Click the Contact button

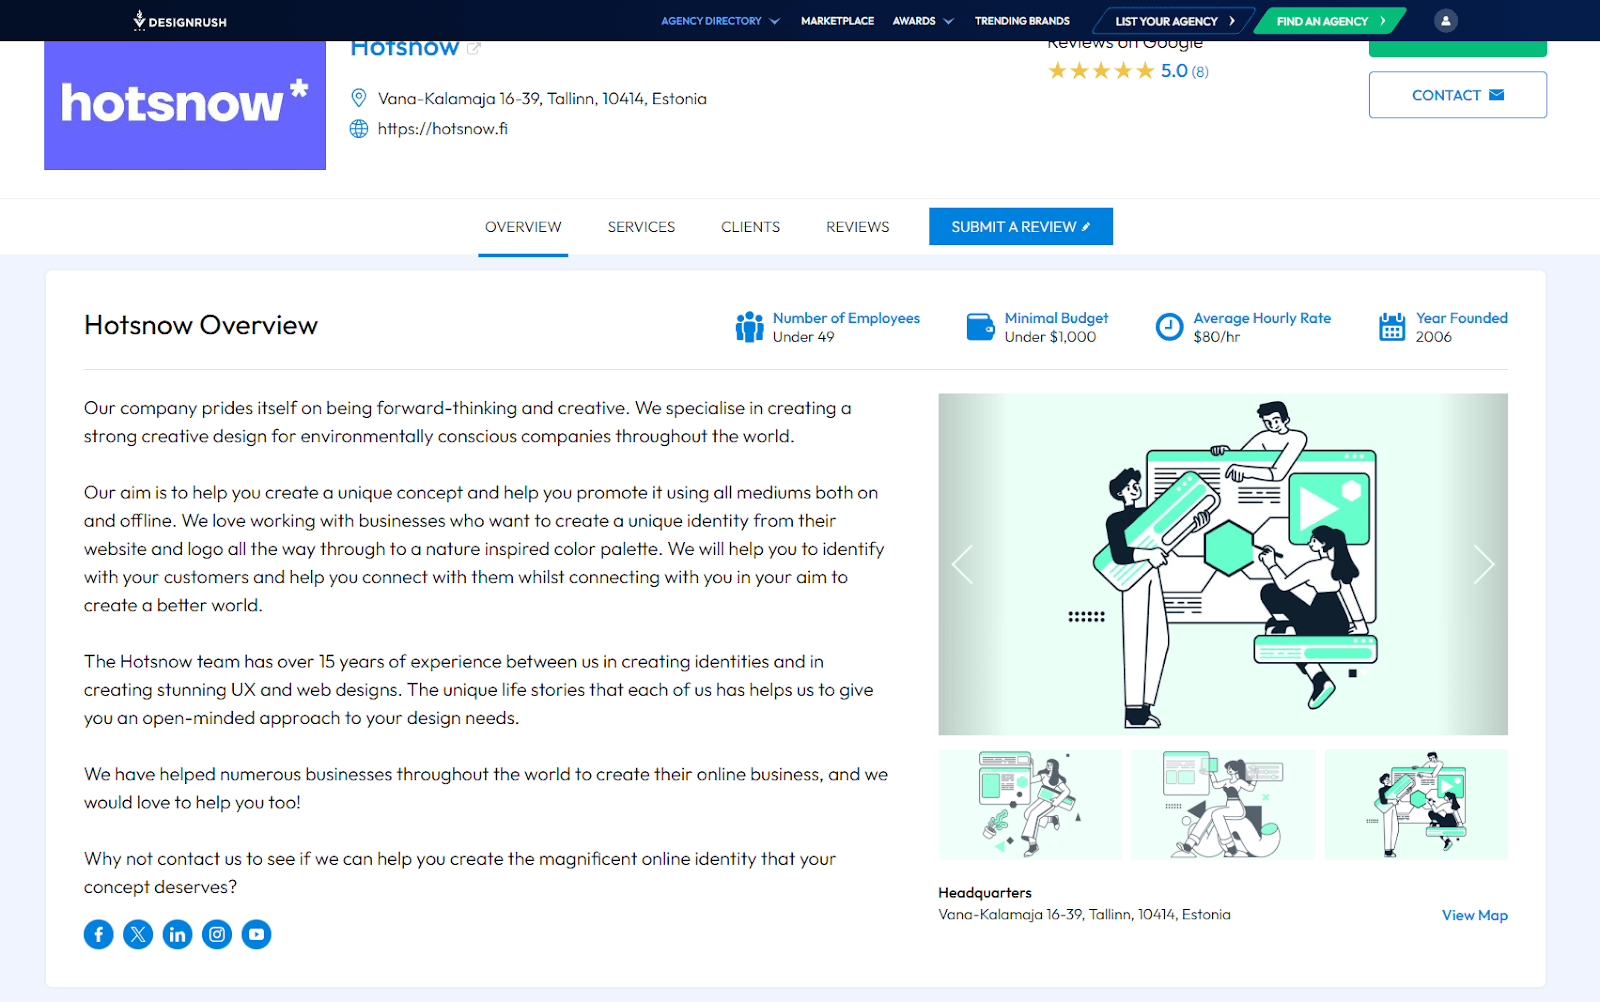[1457, 95]
